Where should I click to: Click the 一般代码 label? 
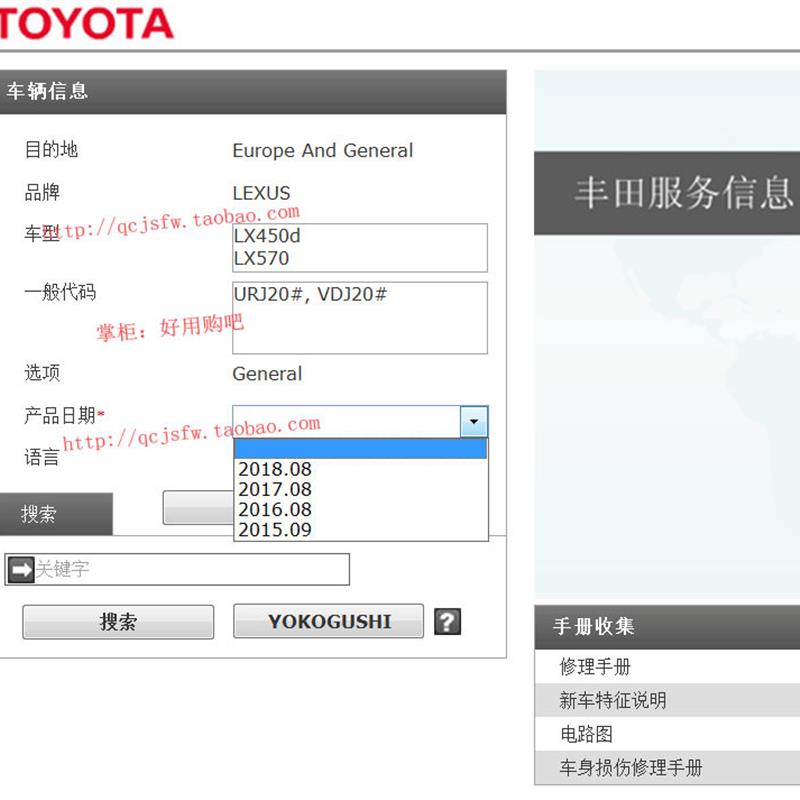60,292
